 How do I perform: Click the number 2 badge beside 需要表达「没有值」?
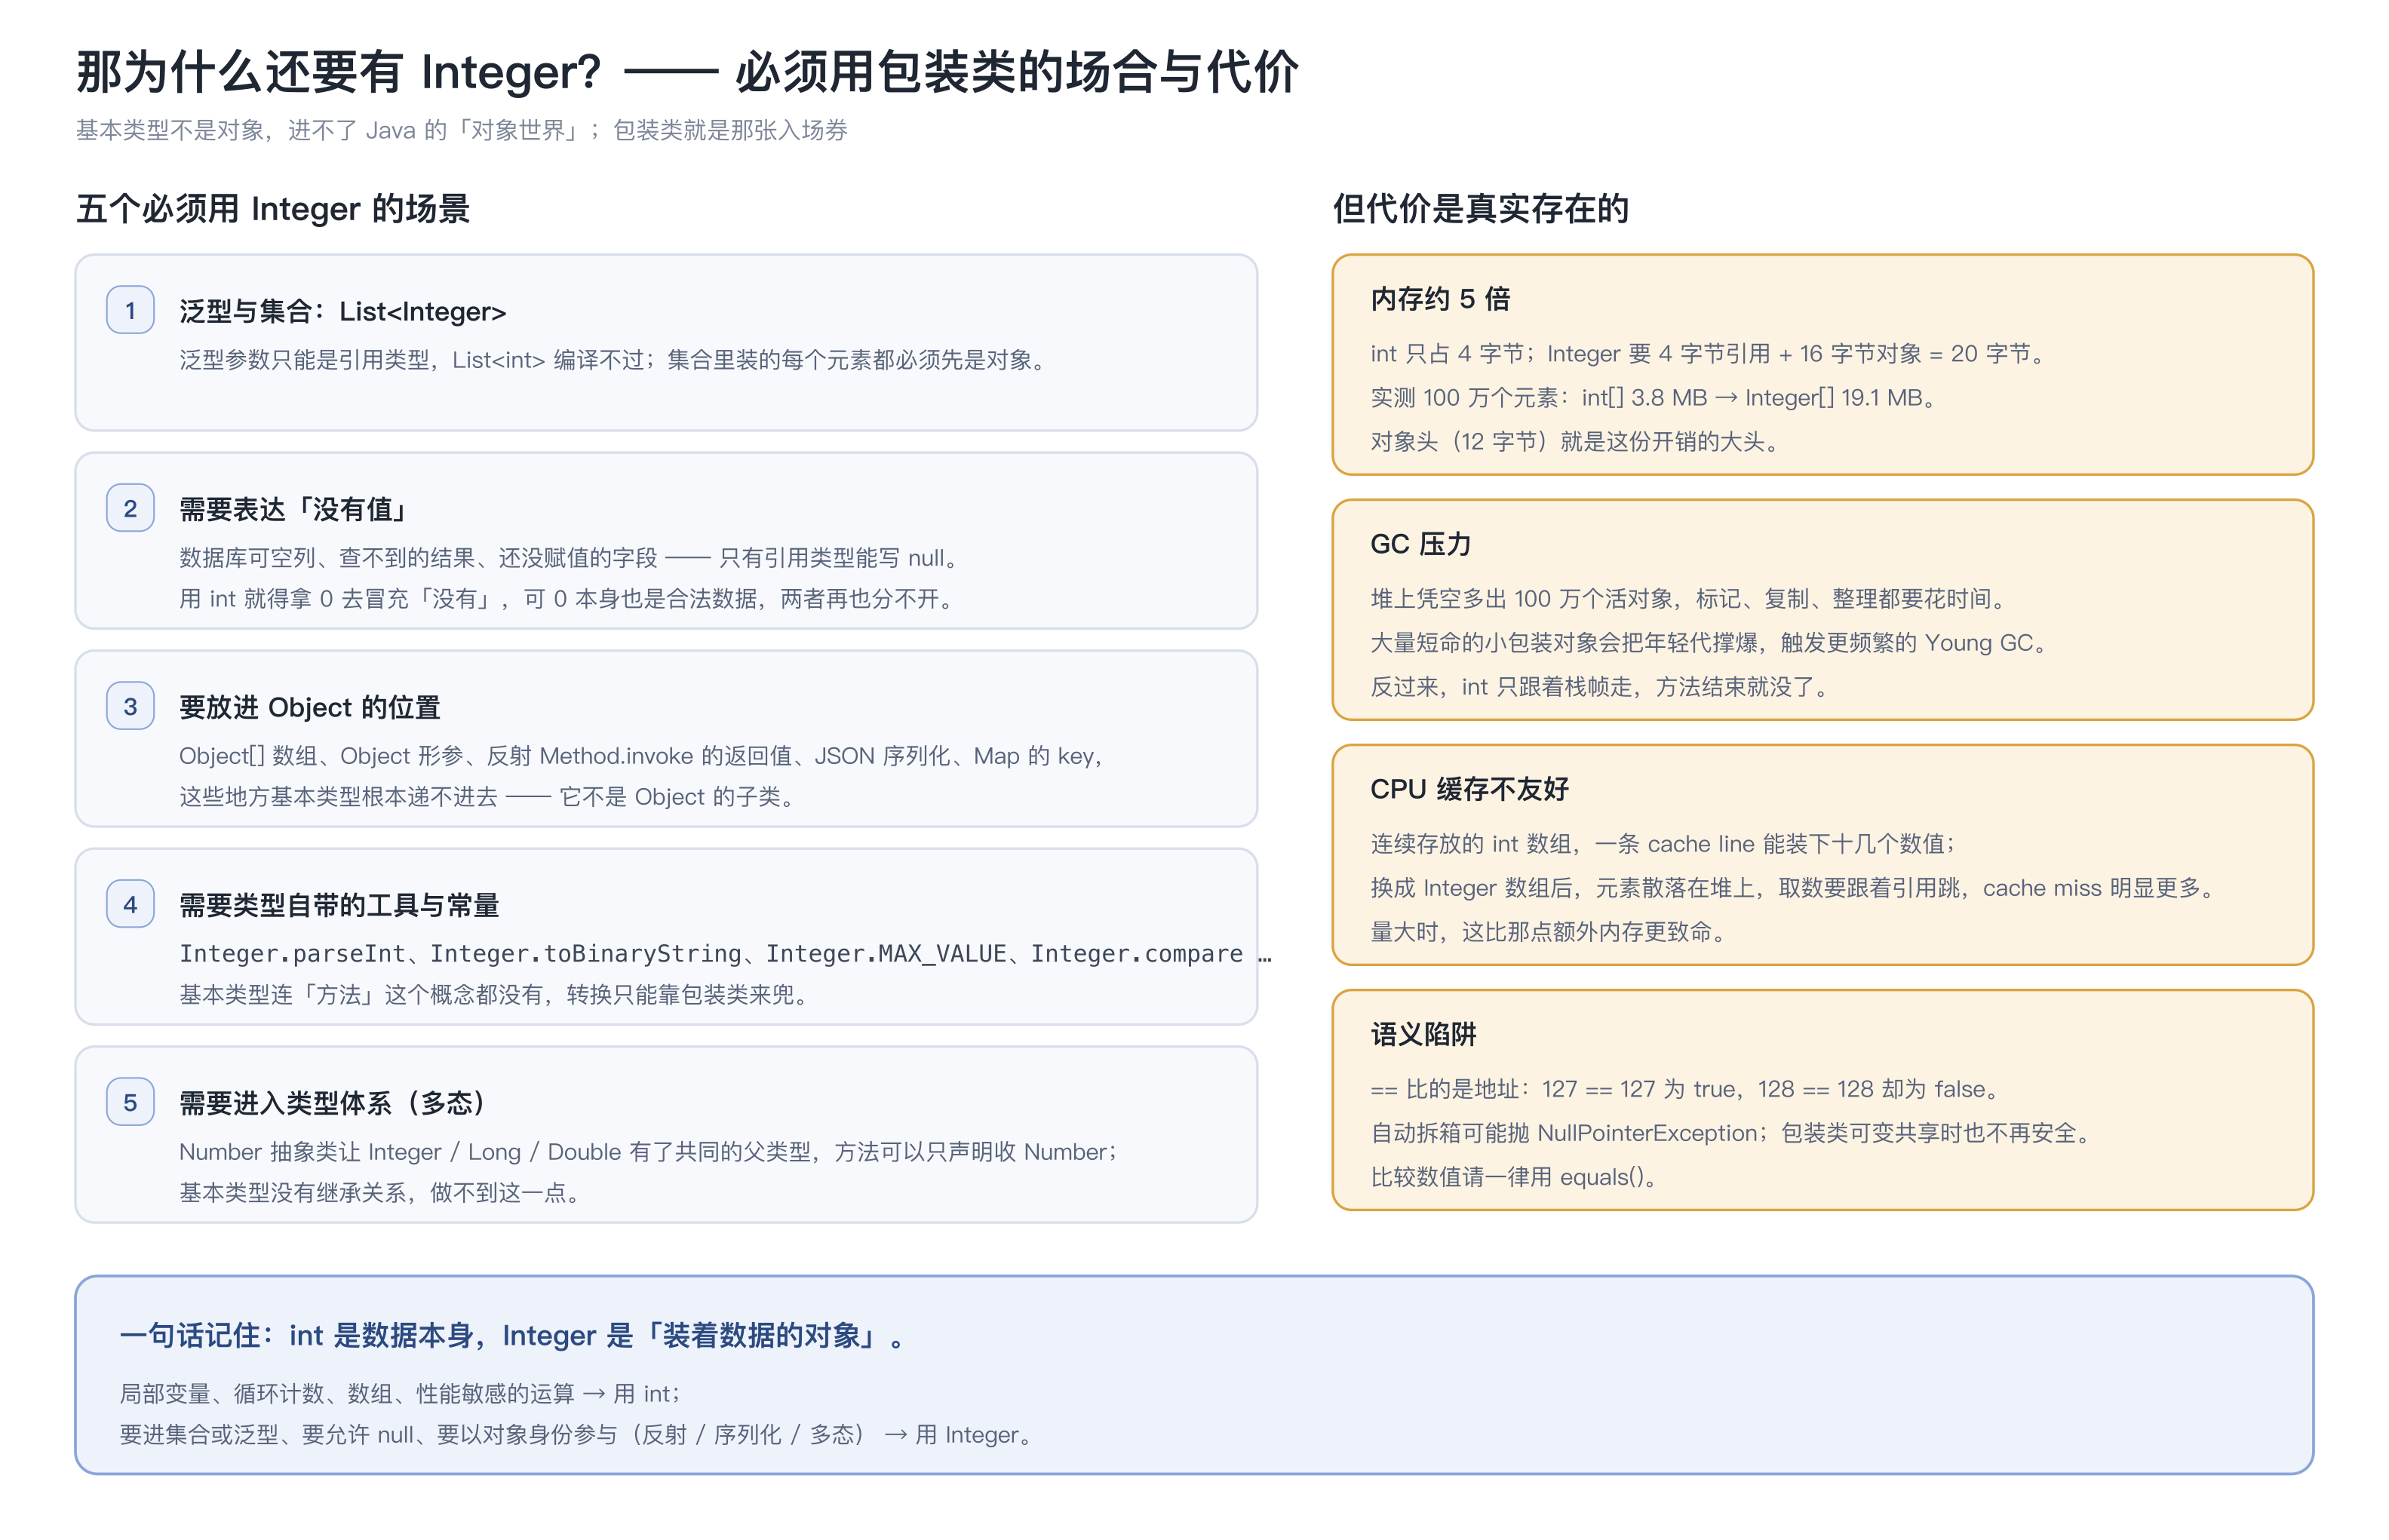[x=130, y=508]
